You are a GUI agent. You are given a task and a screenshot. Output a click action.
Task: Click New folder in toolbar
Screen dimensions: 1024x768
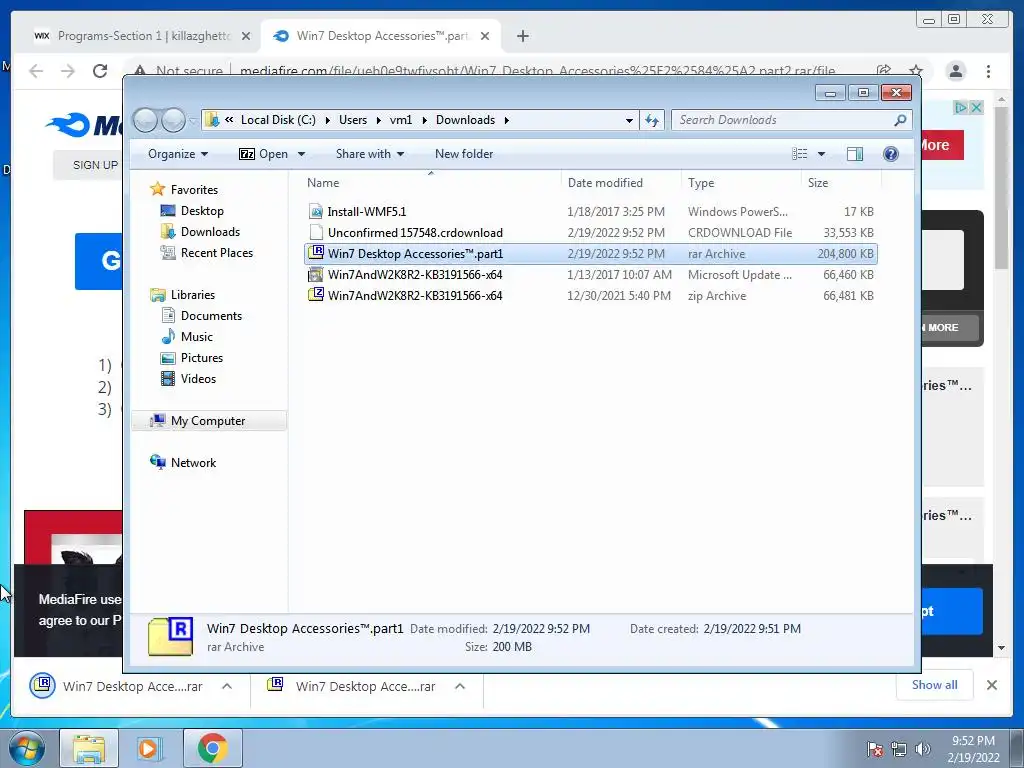[x=464, y=154]
